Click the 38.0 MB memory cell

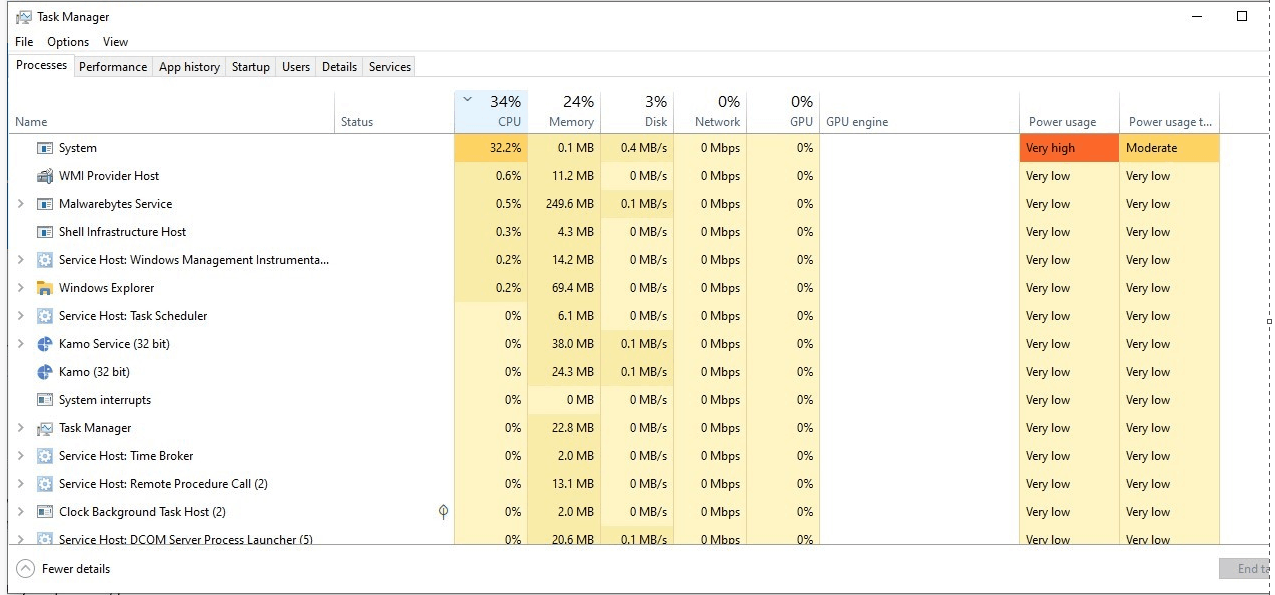(x=564, y=344)
